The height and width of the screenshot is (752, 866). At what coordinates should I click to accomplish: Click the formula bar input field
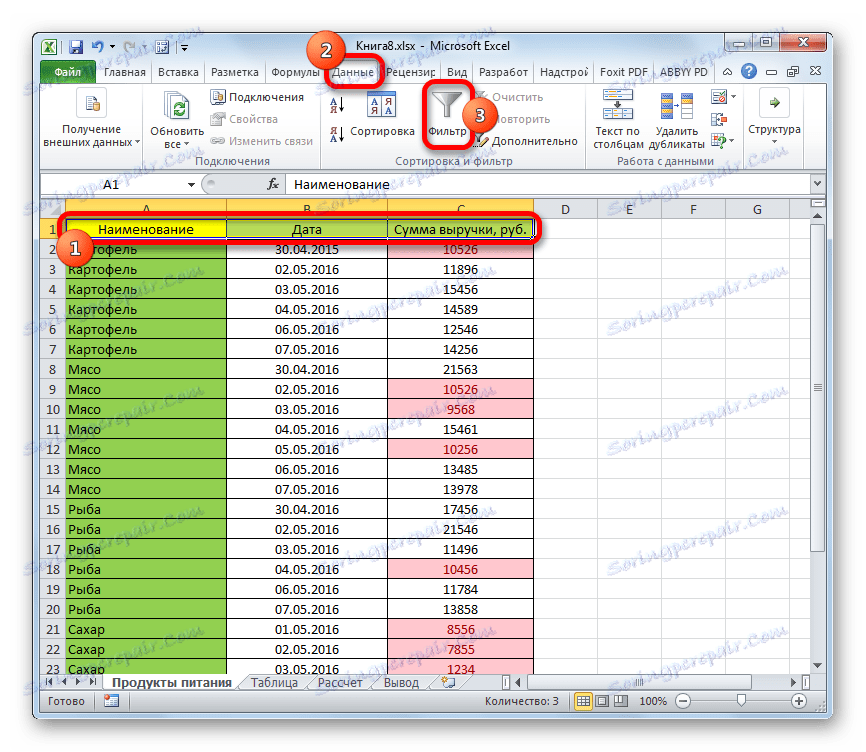pos(548,184)
